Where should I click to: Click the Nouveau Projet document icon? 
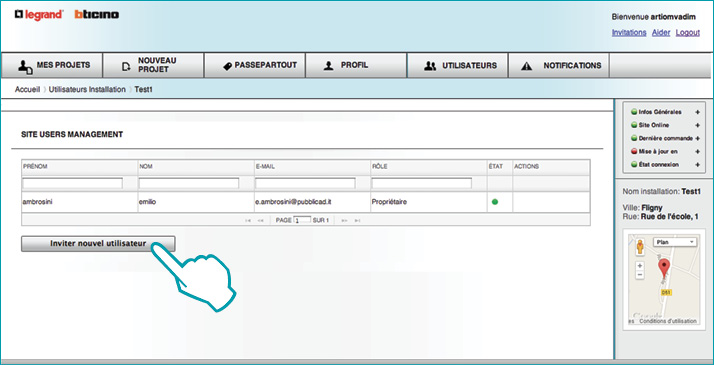[x=126, y=67]
